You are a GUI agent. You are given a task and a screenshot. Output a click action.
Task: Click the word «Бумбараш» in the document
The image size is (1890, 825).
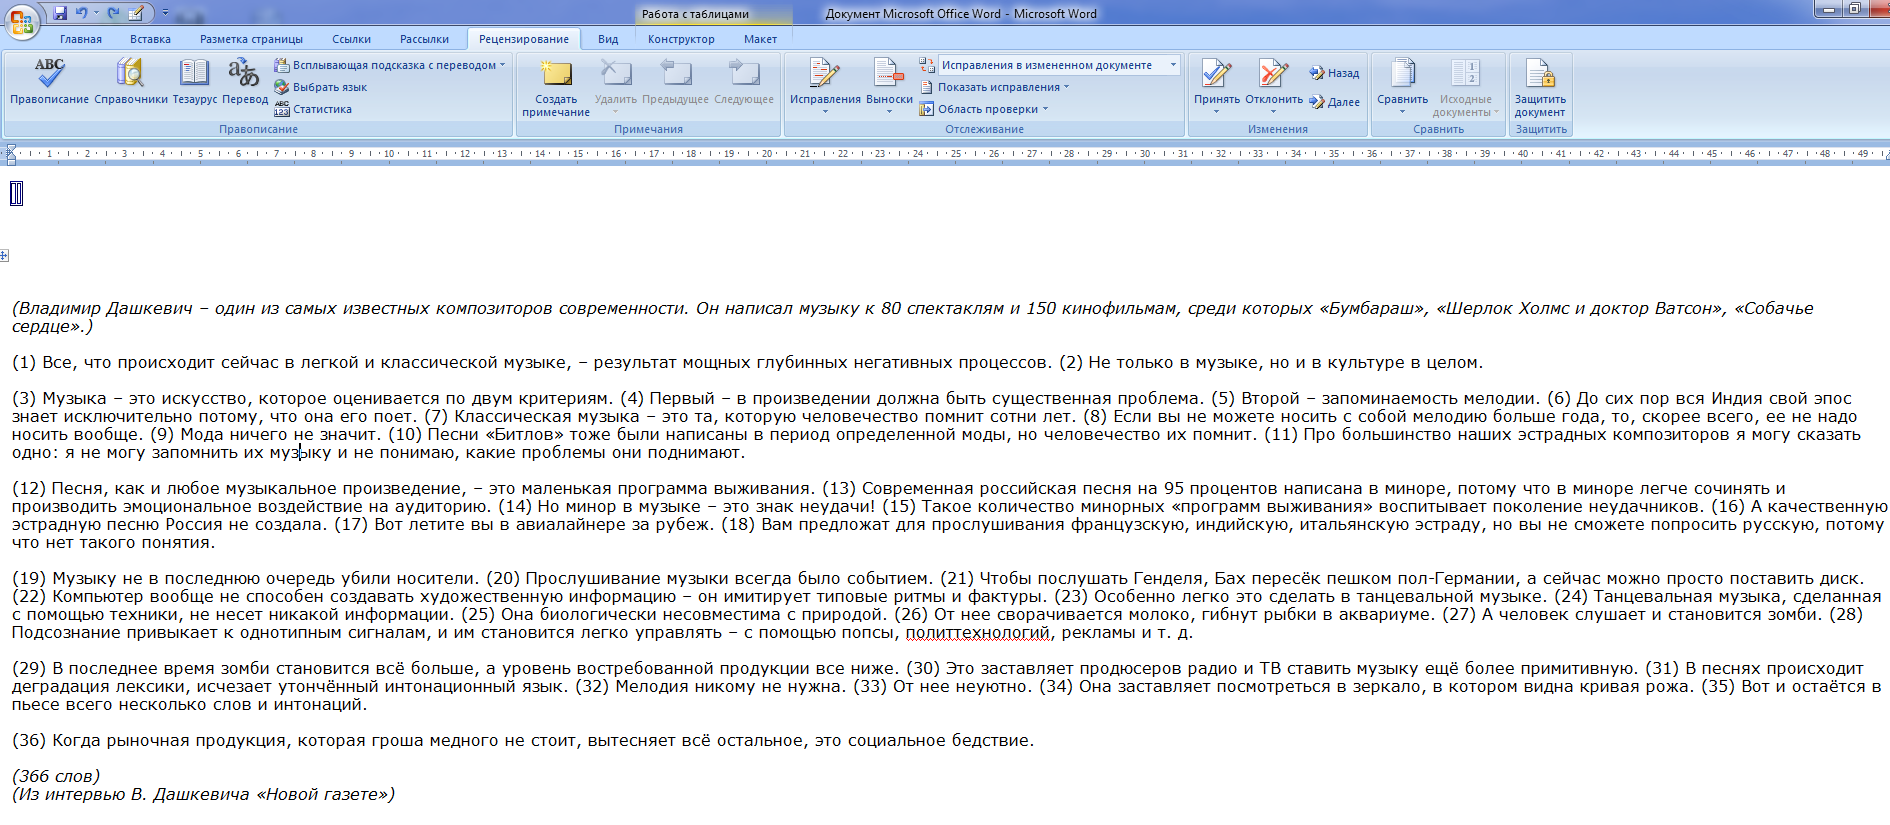pyautogui.click(x=1373, y=308)
